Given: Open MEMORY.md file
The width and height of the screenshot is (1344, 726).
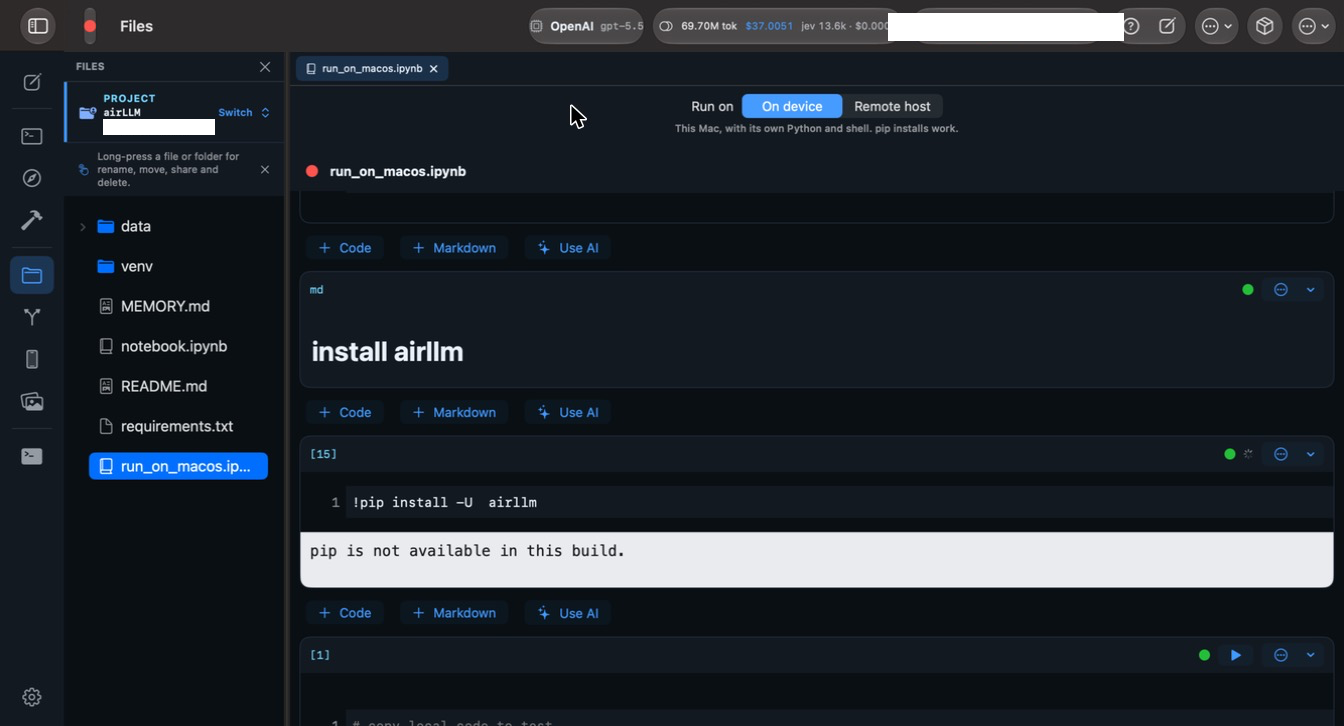Looking at the screenshot, I should (x=165, y=307).
